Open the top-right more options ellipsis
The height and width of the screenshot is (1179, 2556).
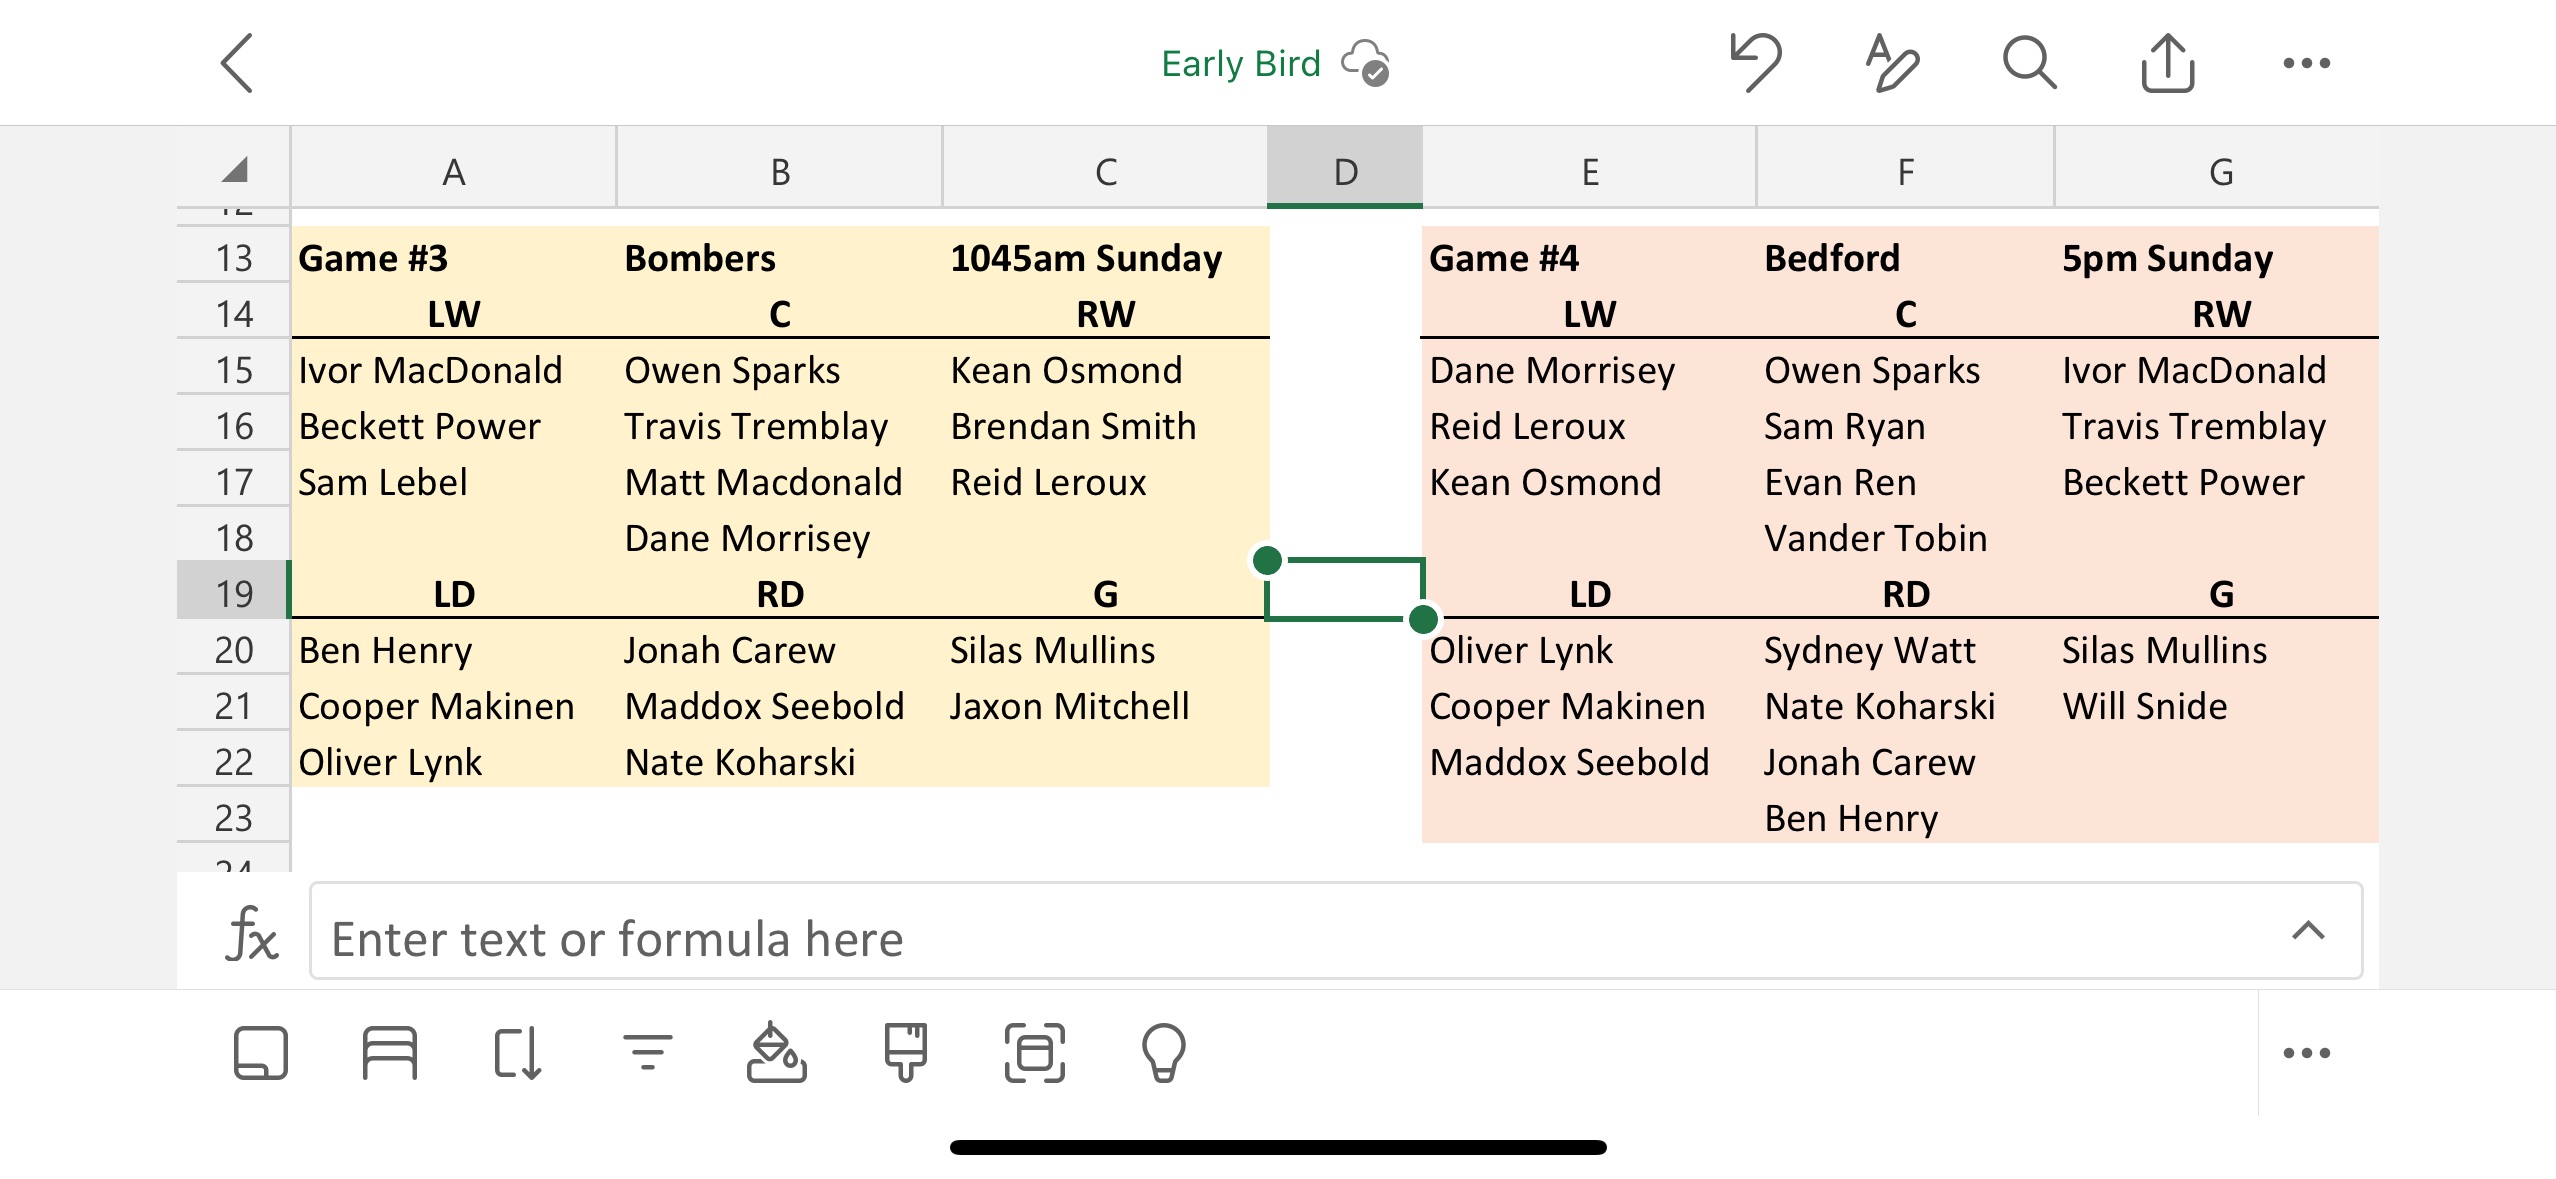tap(2306, 63)
